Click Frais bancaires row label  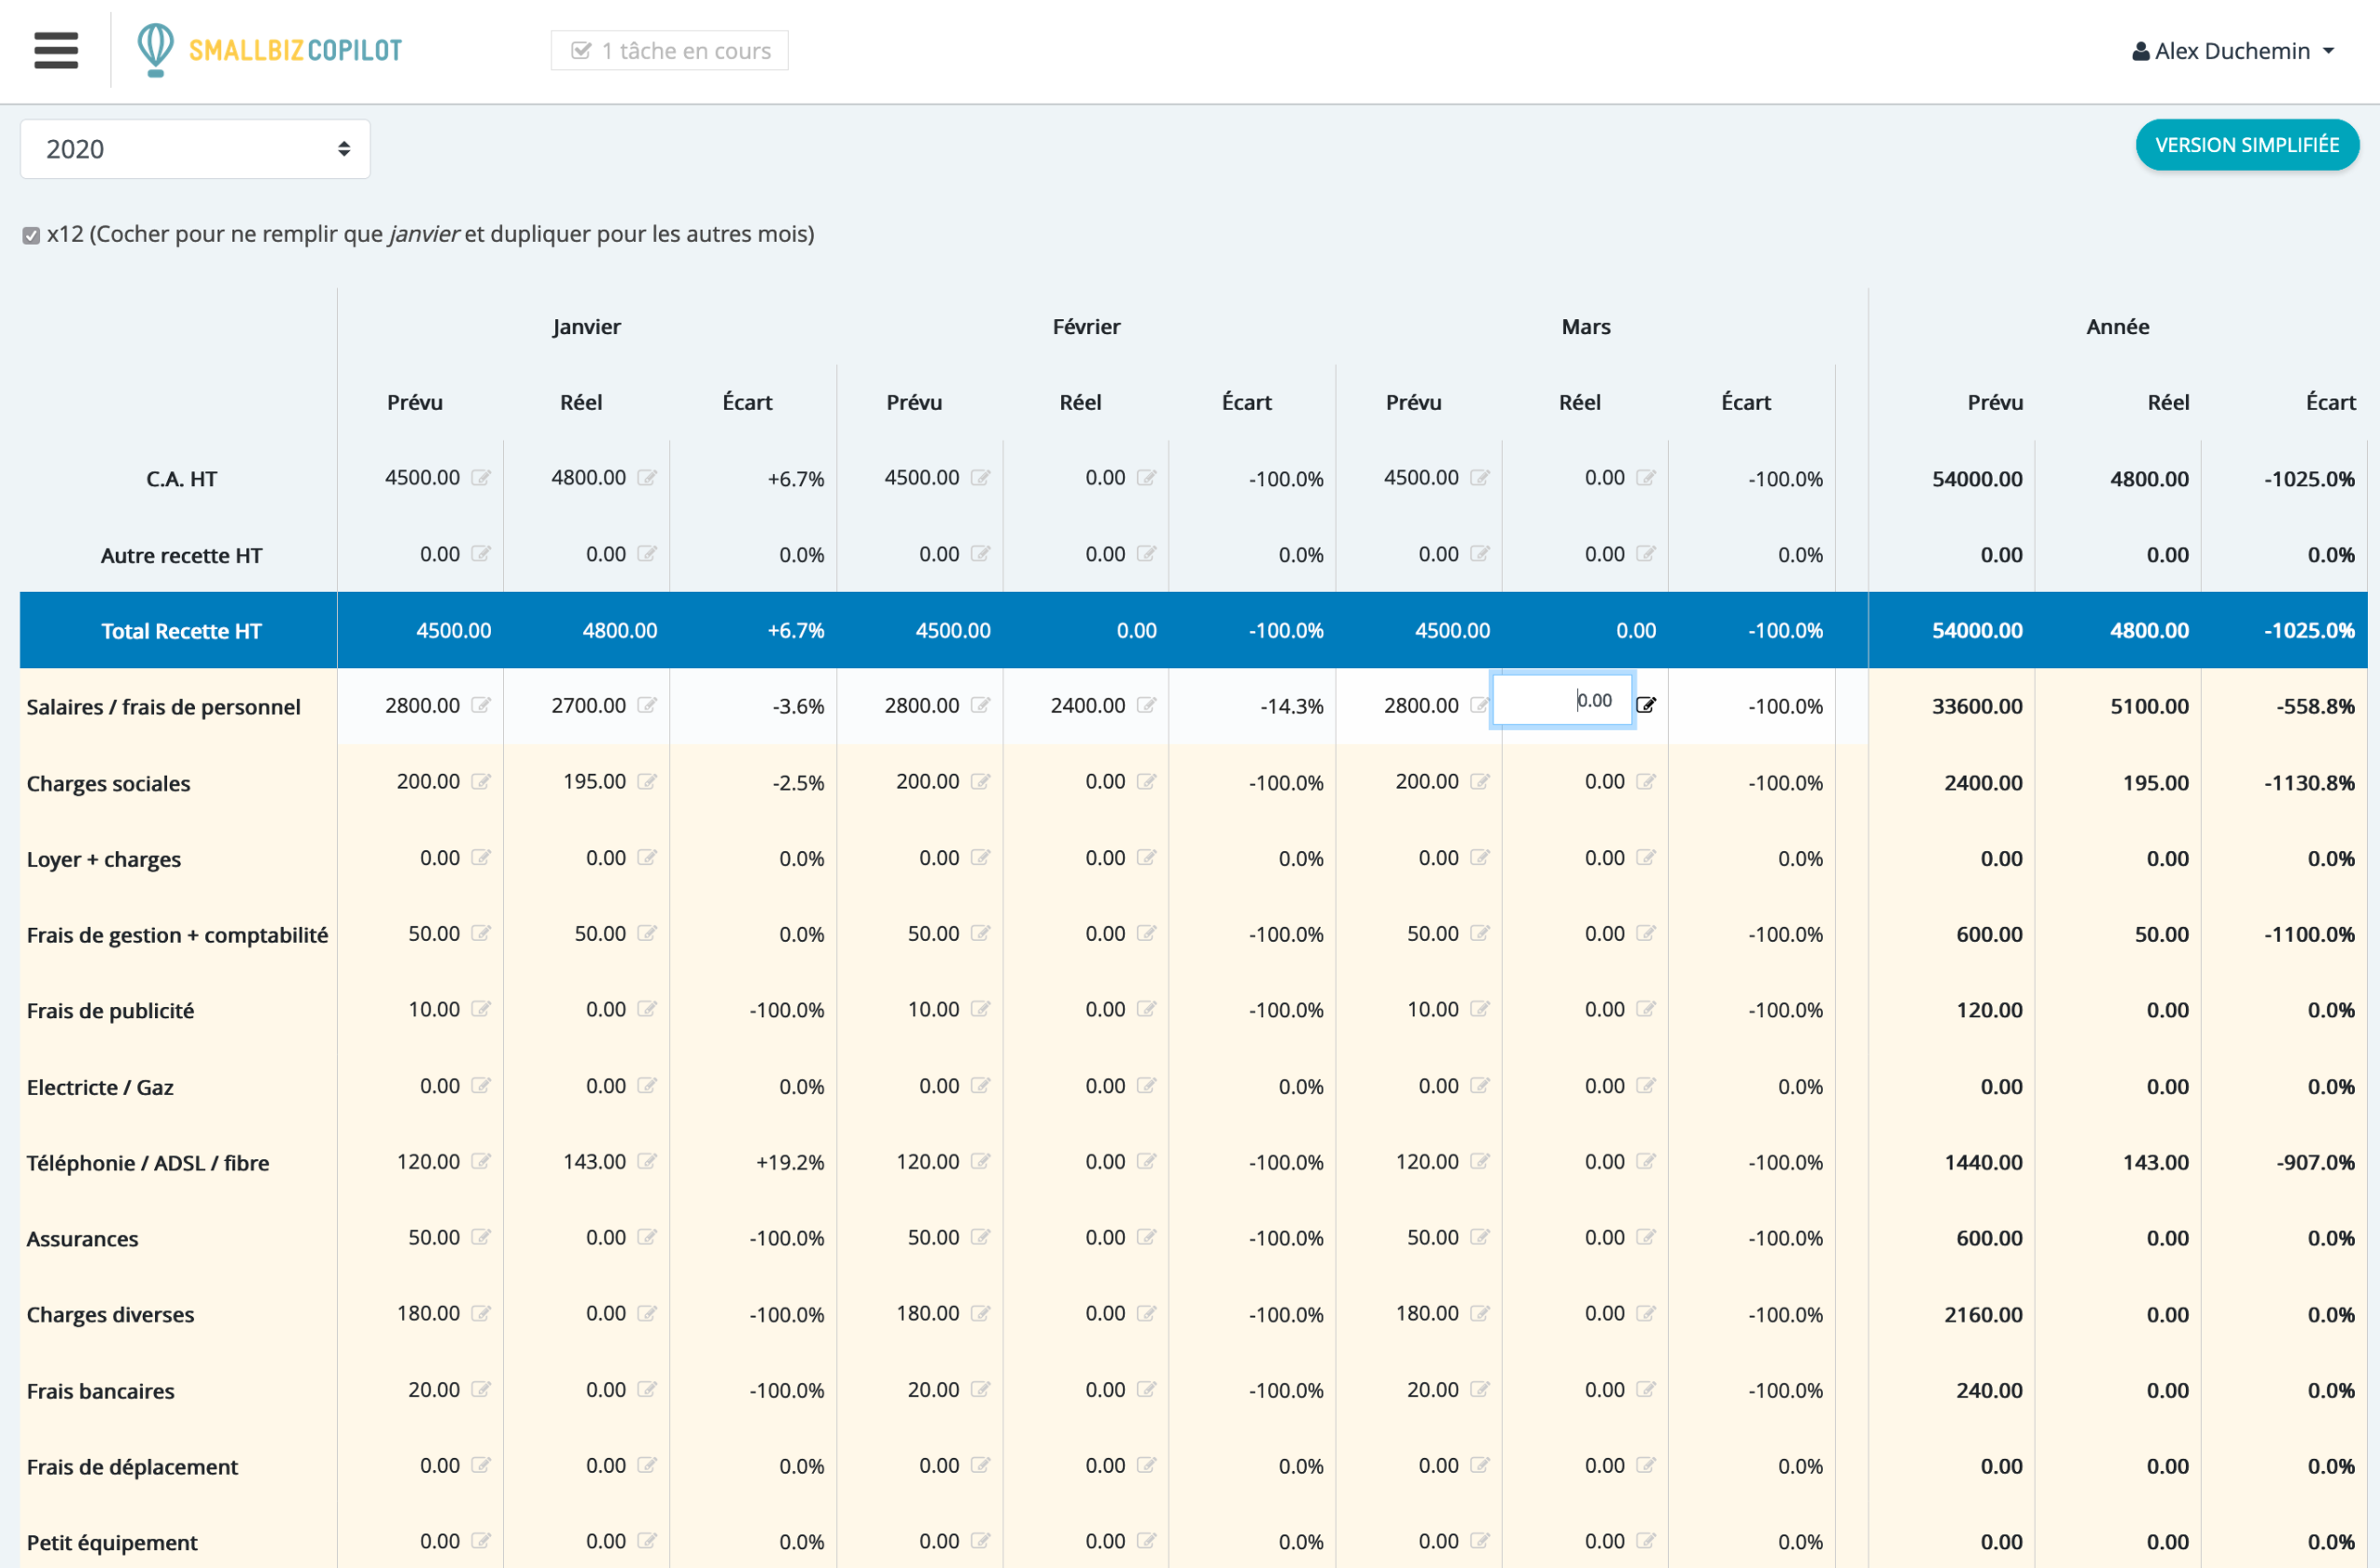click(x=100, y=1391)
